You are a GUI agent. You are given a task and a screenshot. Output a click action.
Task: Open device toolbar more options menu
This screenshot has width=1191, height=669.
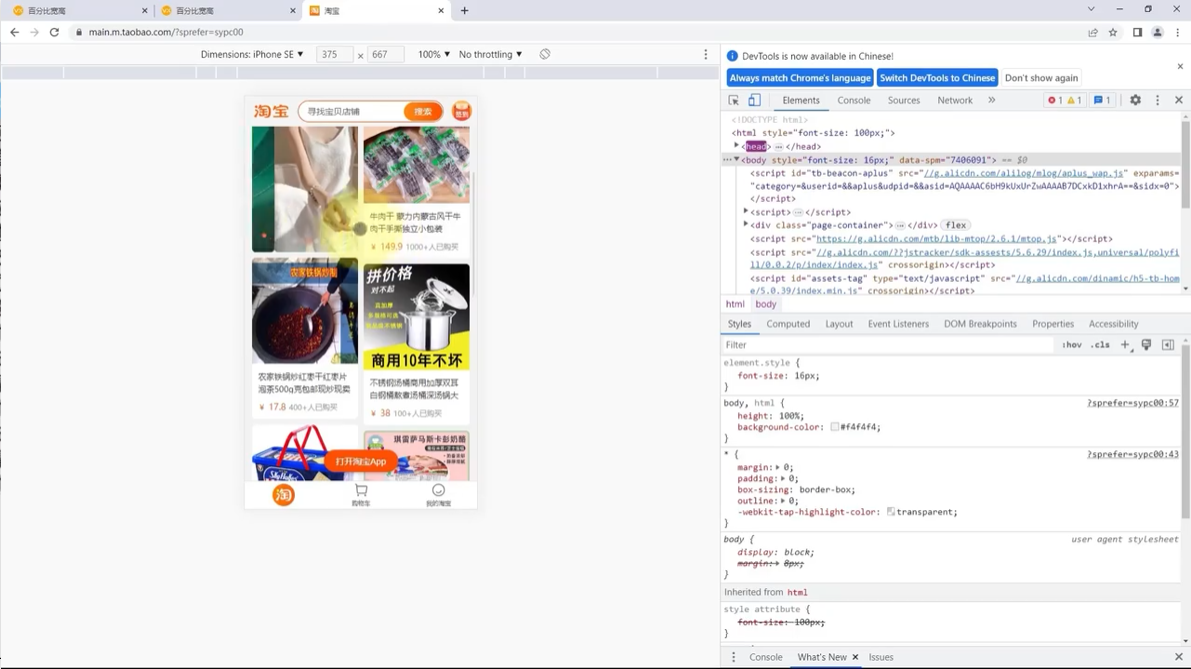coord(706,55)
